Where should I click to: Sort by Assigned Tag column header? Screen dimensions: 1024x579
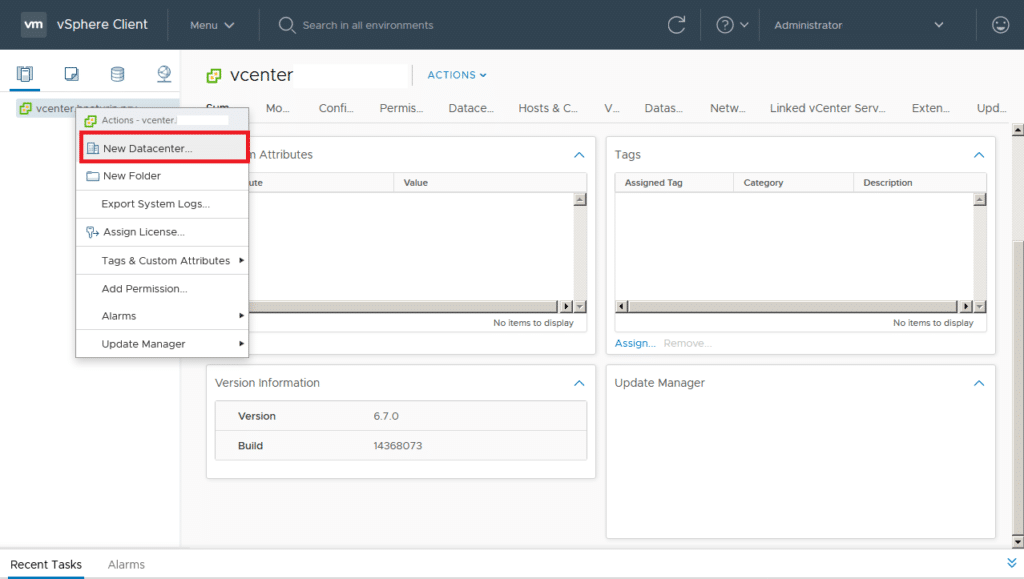click(x=675, y=183)
